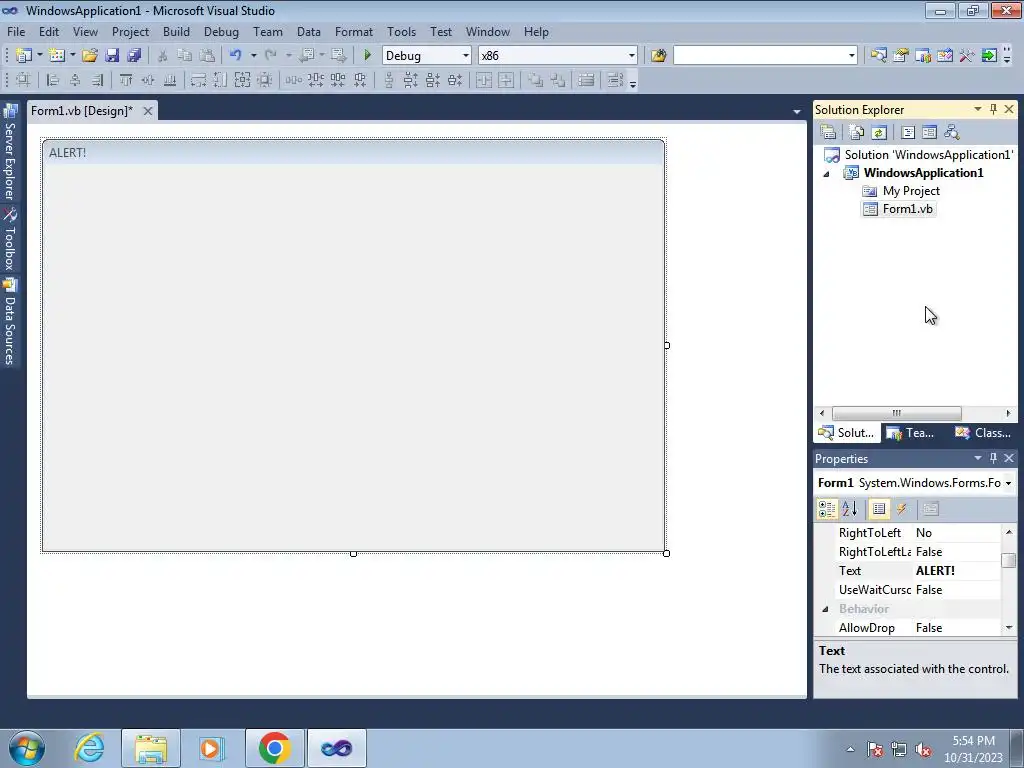Open the Toolbox hammer-and-wrench toolbar icon
Image resolution: width=1024 pixels, height=768 pixels.
967,56
